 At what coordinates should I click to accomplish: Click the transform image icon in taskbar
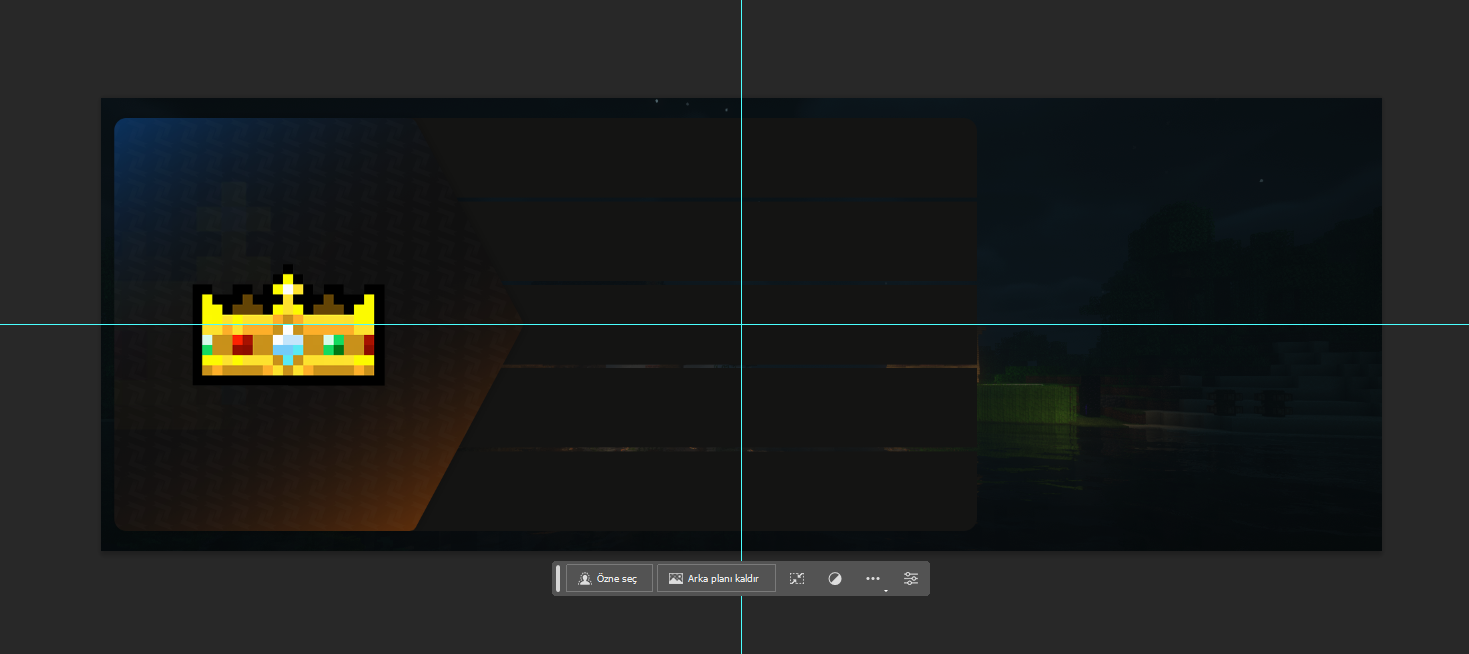coord(797,579)
